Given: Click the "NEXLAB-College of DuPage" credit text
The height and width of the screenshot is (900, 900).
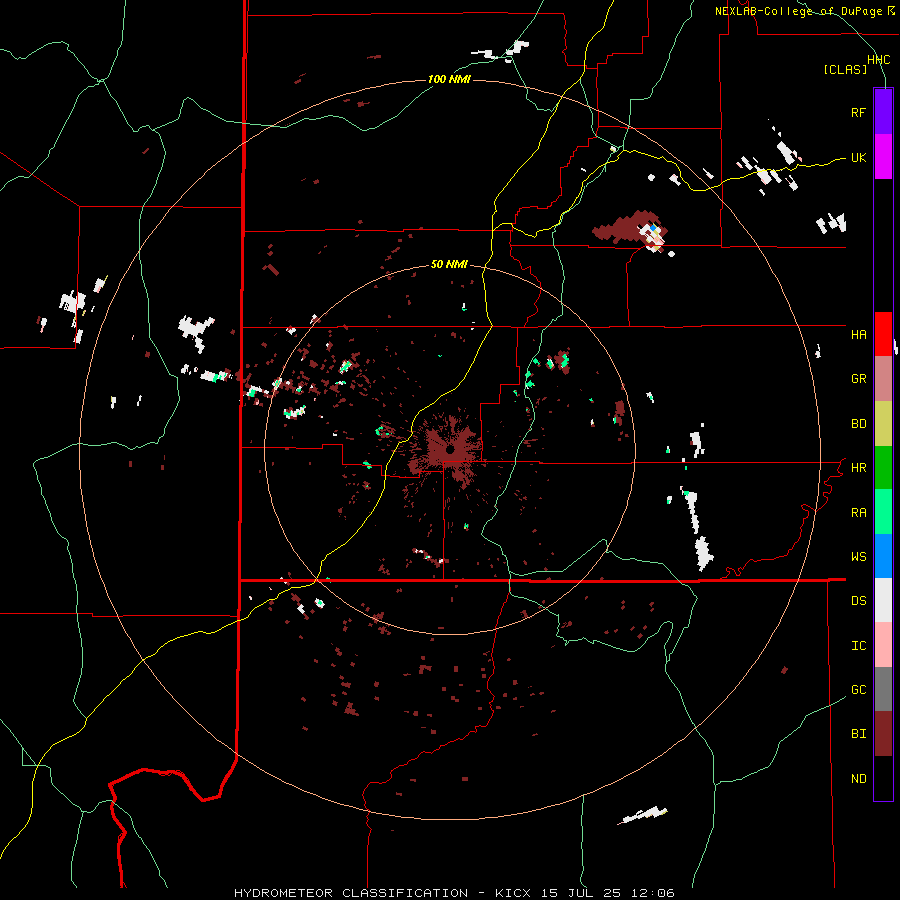Looking at the screenshot, I should 798,11.
